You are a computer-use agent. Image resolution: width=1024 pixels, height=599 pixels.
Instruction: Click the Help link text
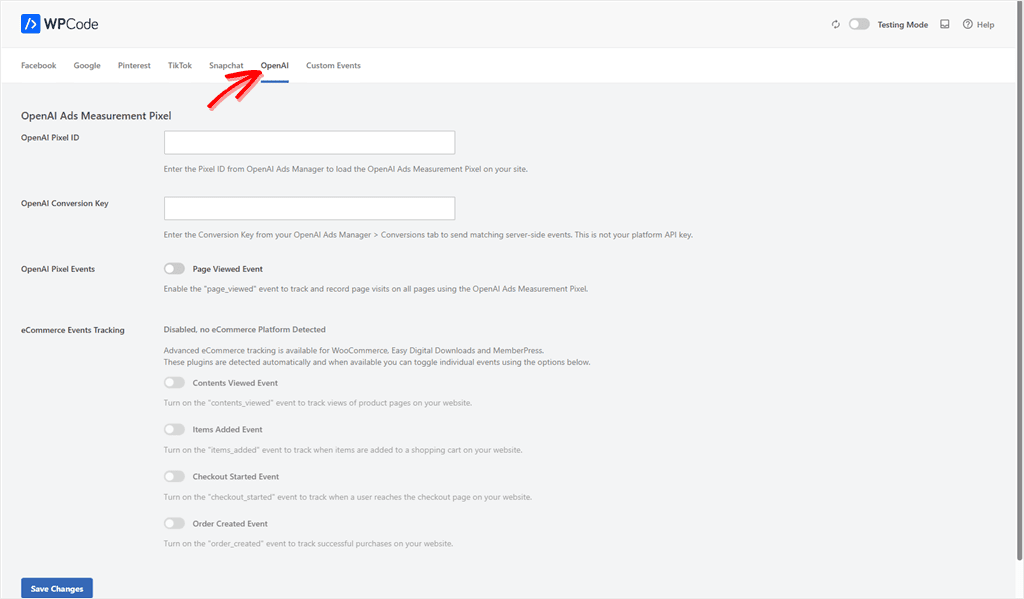click(x=985, y=25)
